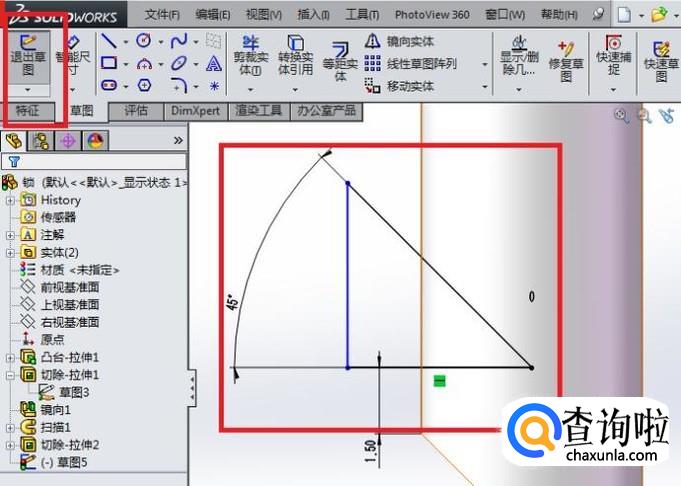Open the 编辑(E) menu
Image resolution: width=681 pixels, height=486 pixels.
click(212, 15)
